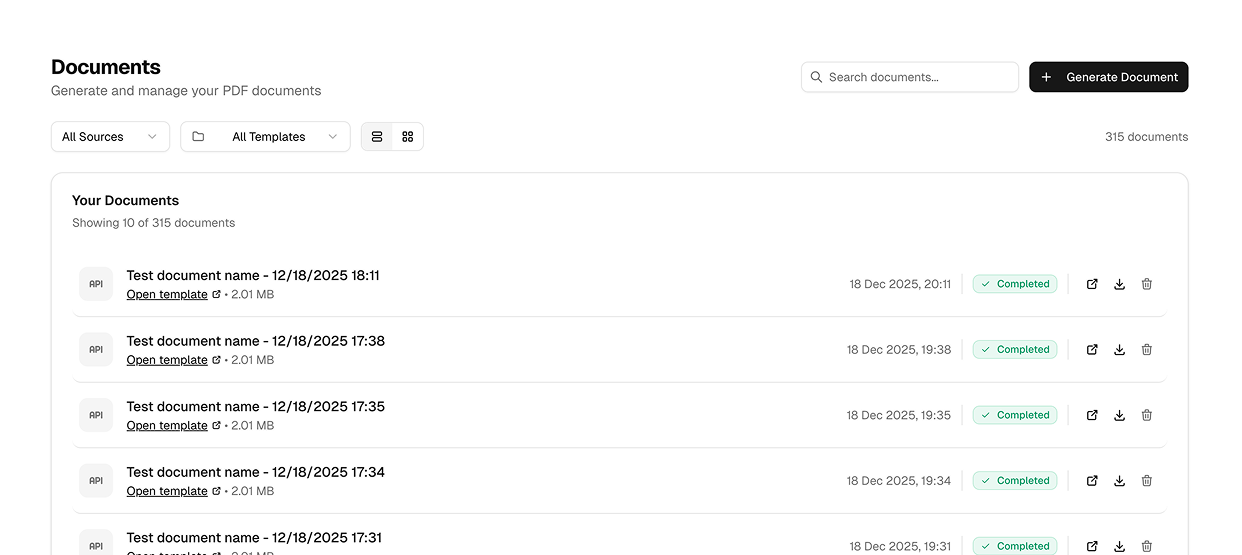This screenshot has height=555, width=1242.
Task: Delete the 17:34 test document
Action: (x=1147, y=481)
